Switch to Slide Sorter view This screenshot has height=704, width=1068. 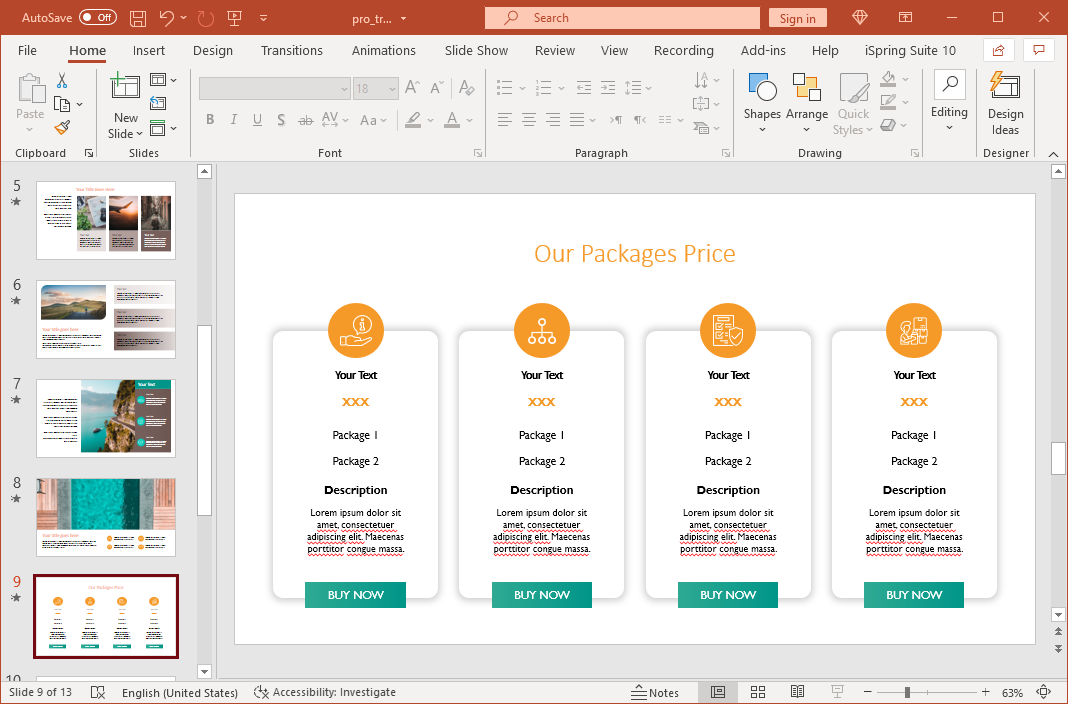[x=758, y=692]
